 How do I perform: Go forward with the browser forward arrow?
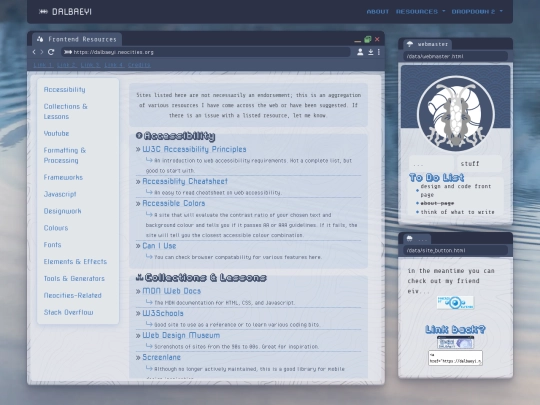coord(42,52)
